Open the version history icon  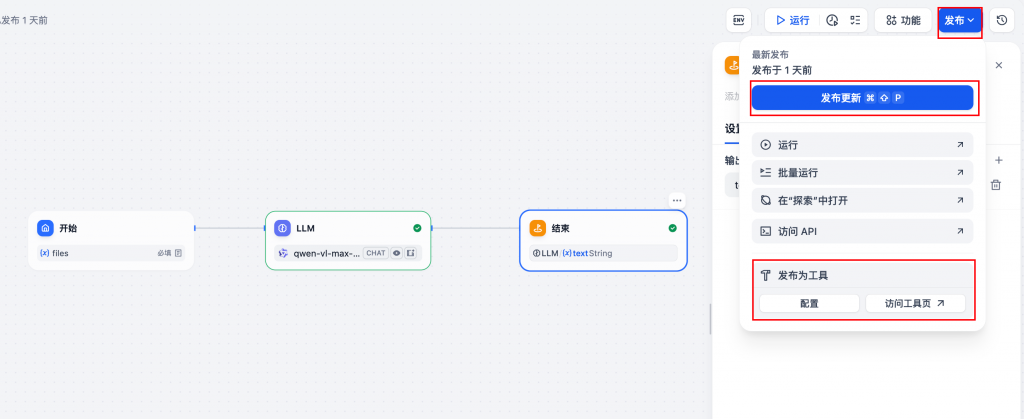click(x=1001, y=20)
